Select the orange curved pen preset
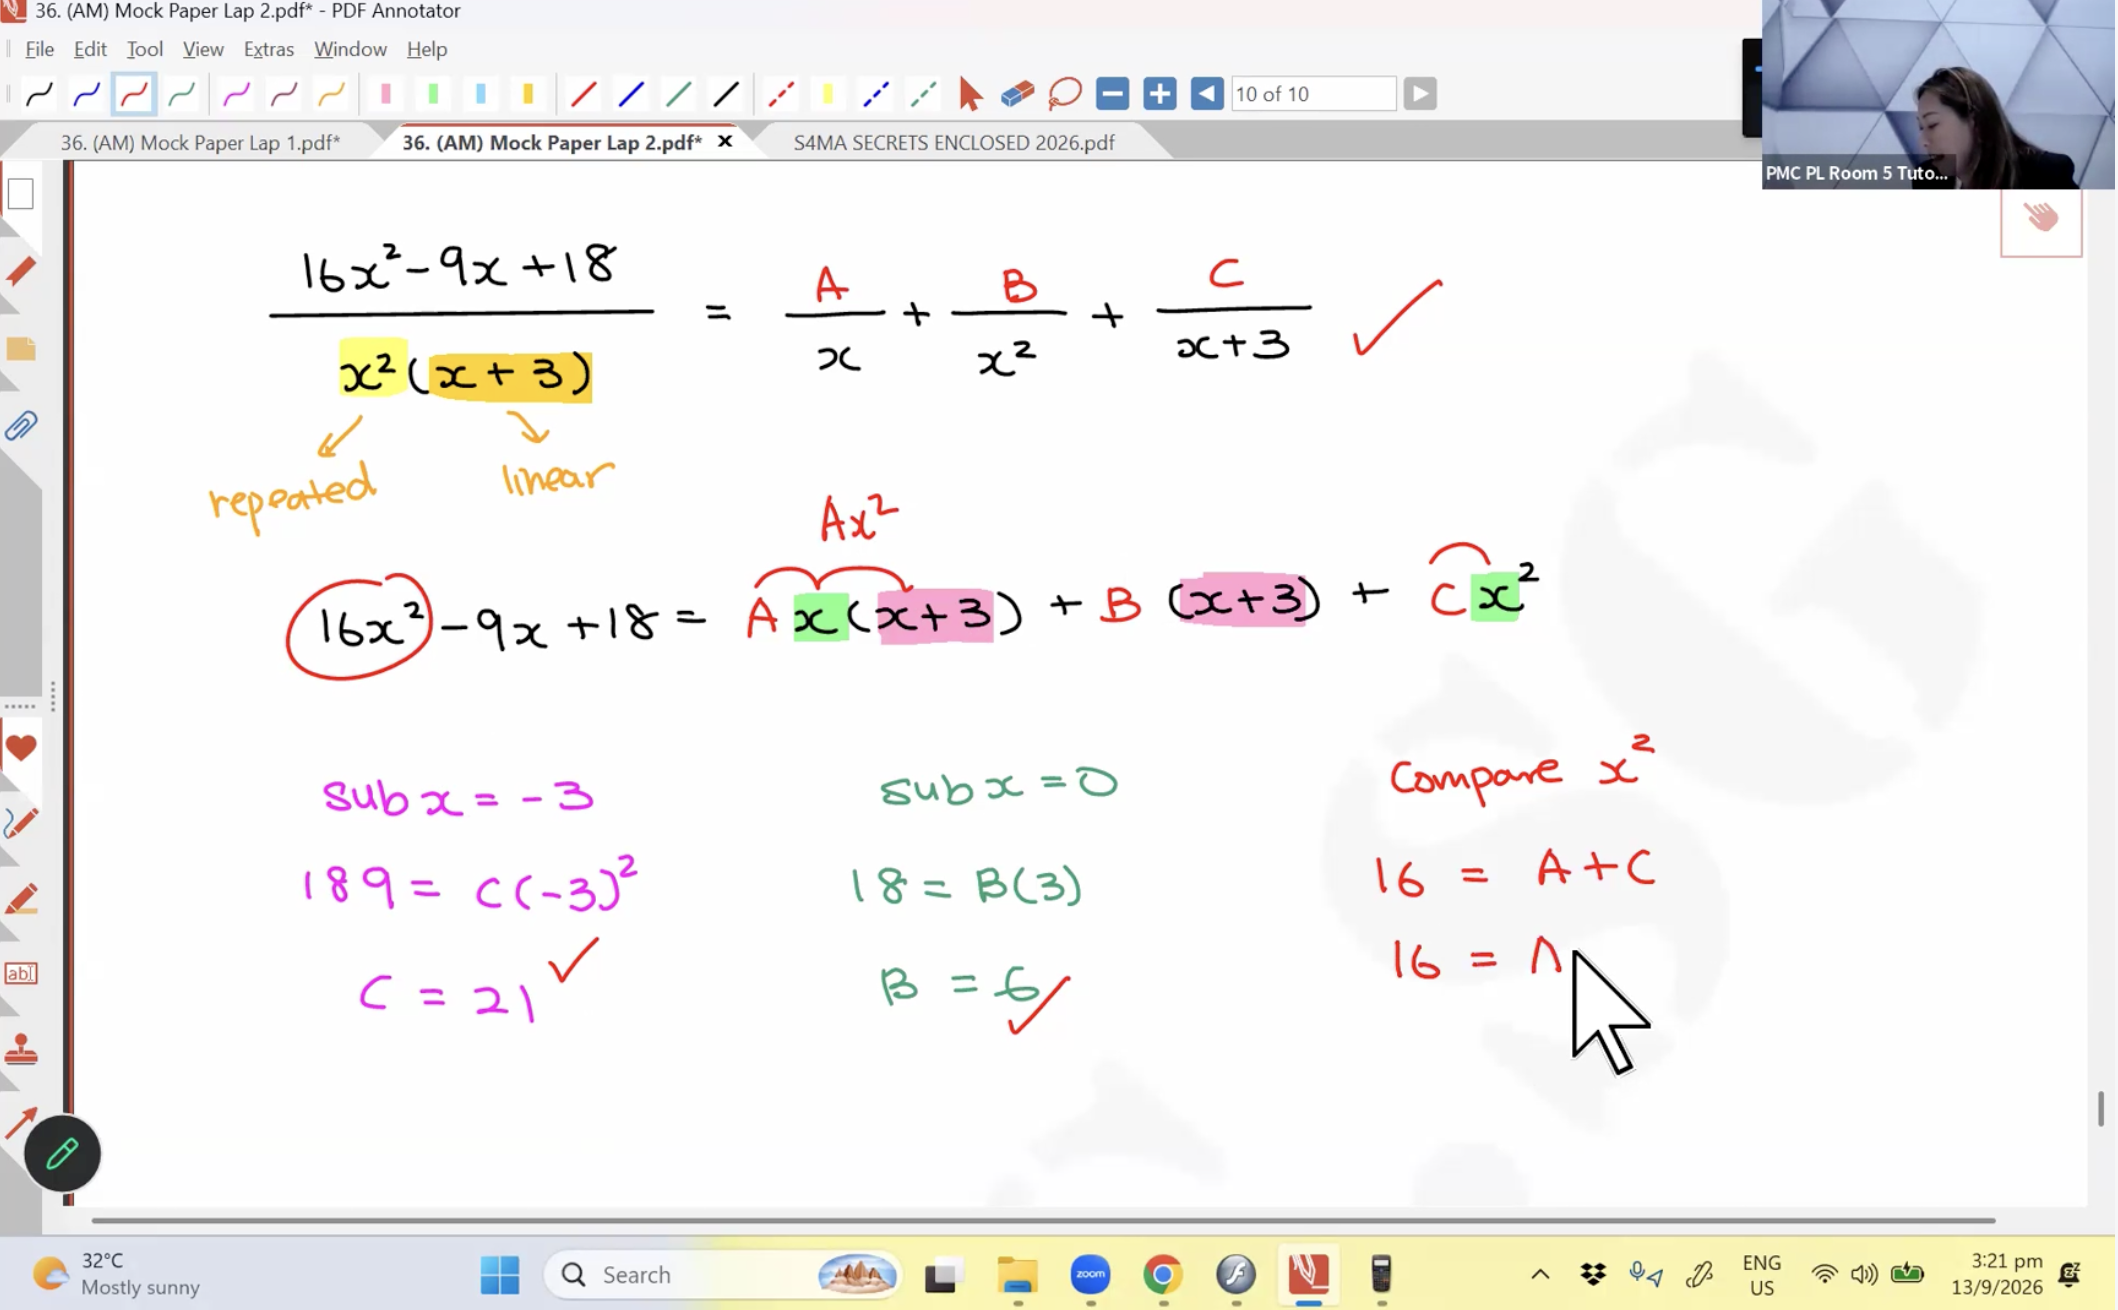 pyautogui.click(x=331, y=94)
